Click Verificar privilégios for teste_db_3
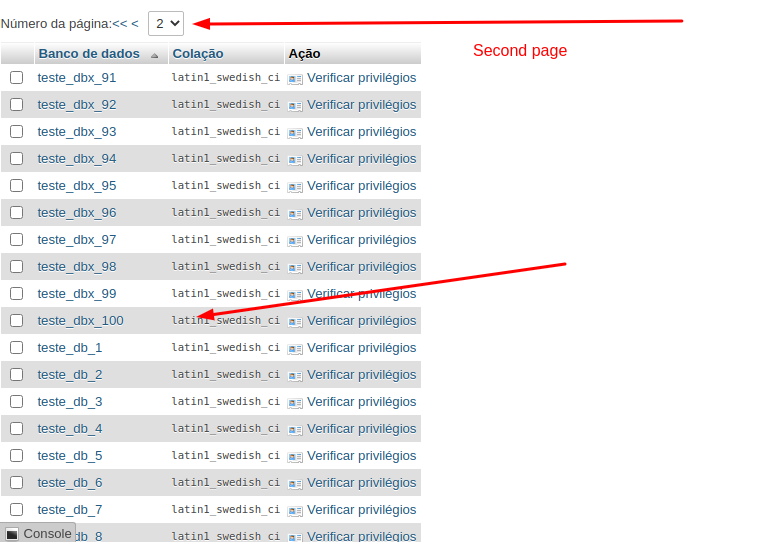The height and width of the screenshot is (542, 773). tap(361, 402)
